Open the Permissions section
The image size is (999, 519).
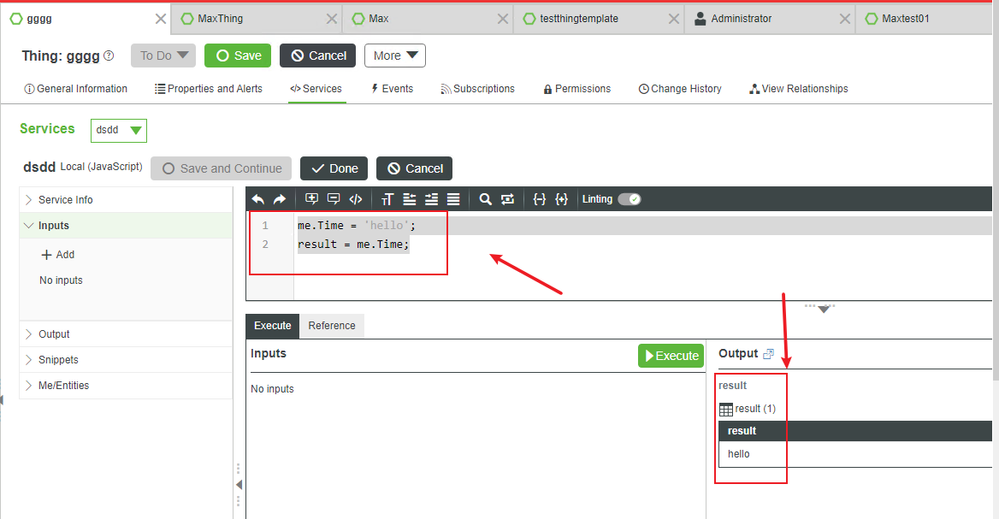pyautogui.click(x=577, y=89)
